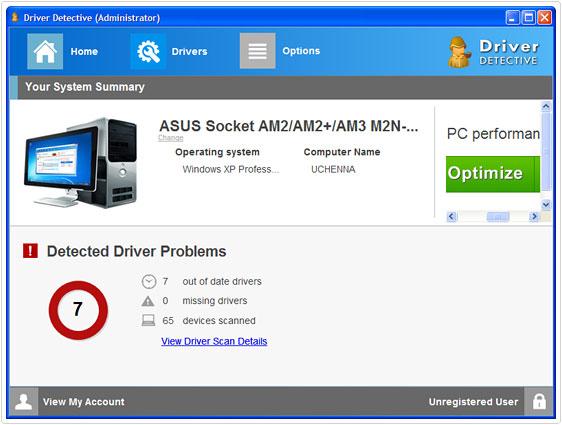
Task: Click the green Optimize button
Action: (493, 174)
